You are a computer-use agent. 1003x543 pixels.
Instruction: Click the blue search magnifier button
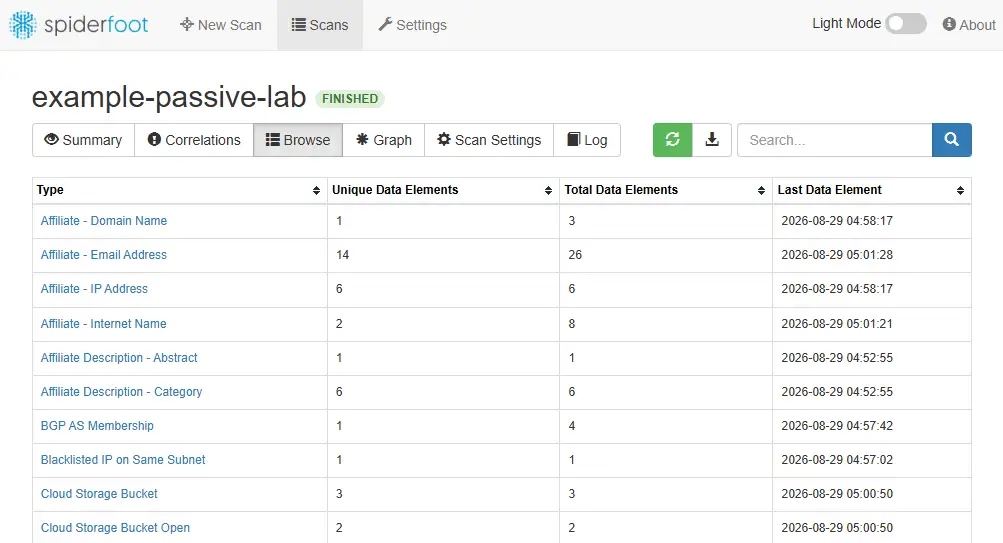click(x=952, y=140)
